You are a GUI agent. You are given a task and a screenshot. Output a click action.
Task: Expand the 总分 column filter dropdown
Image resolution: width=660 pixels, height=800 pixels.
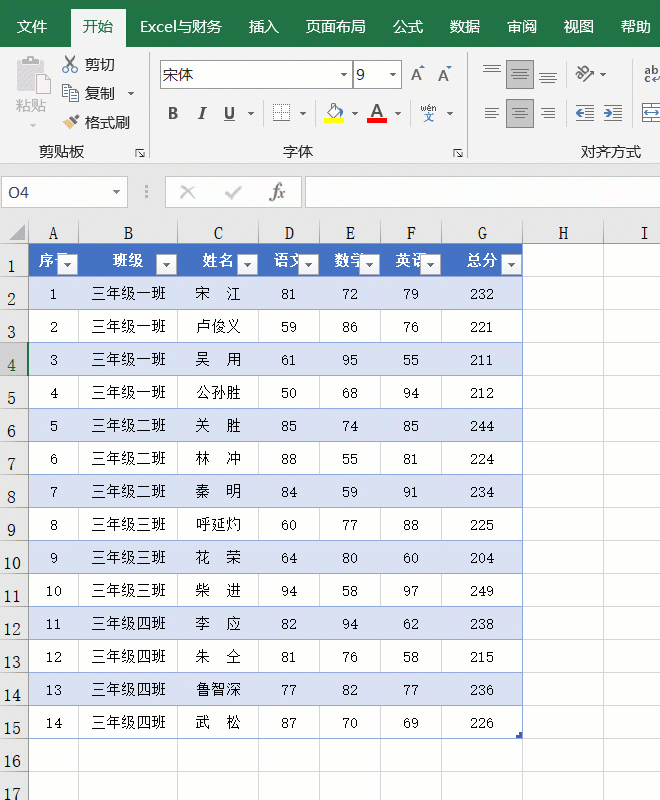click(x=511, y=264)
